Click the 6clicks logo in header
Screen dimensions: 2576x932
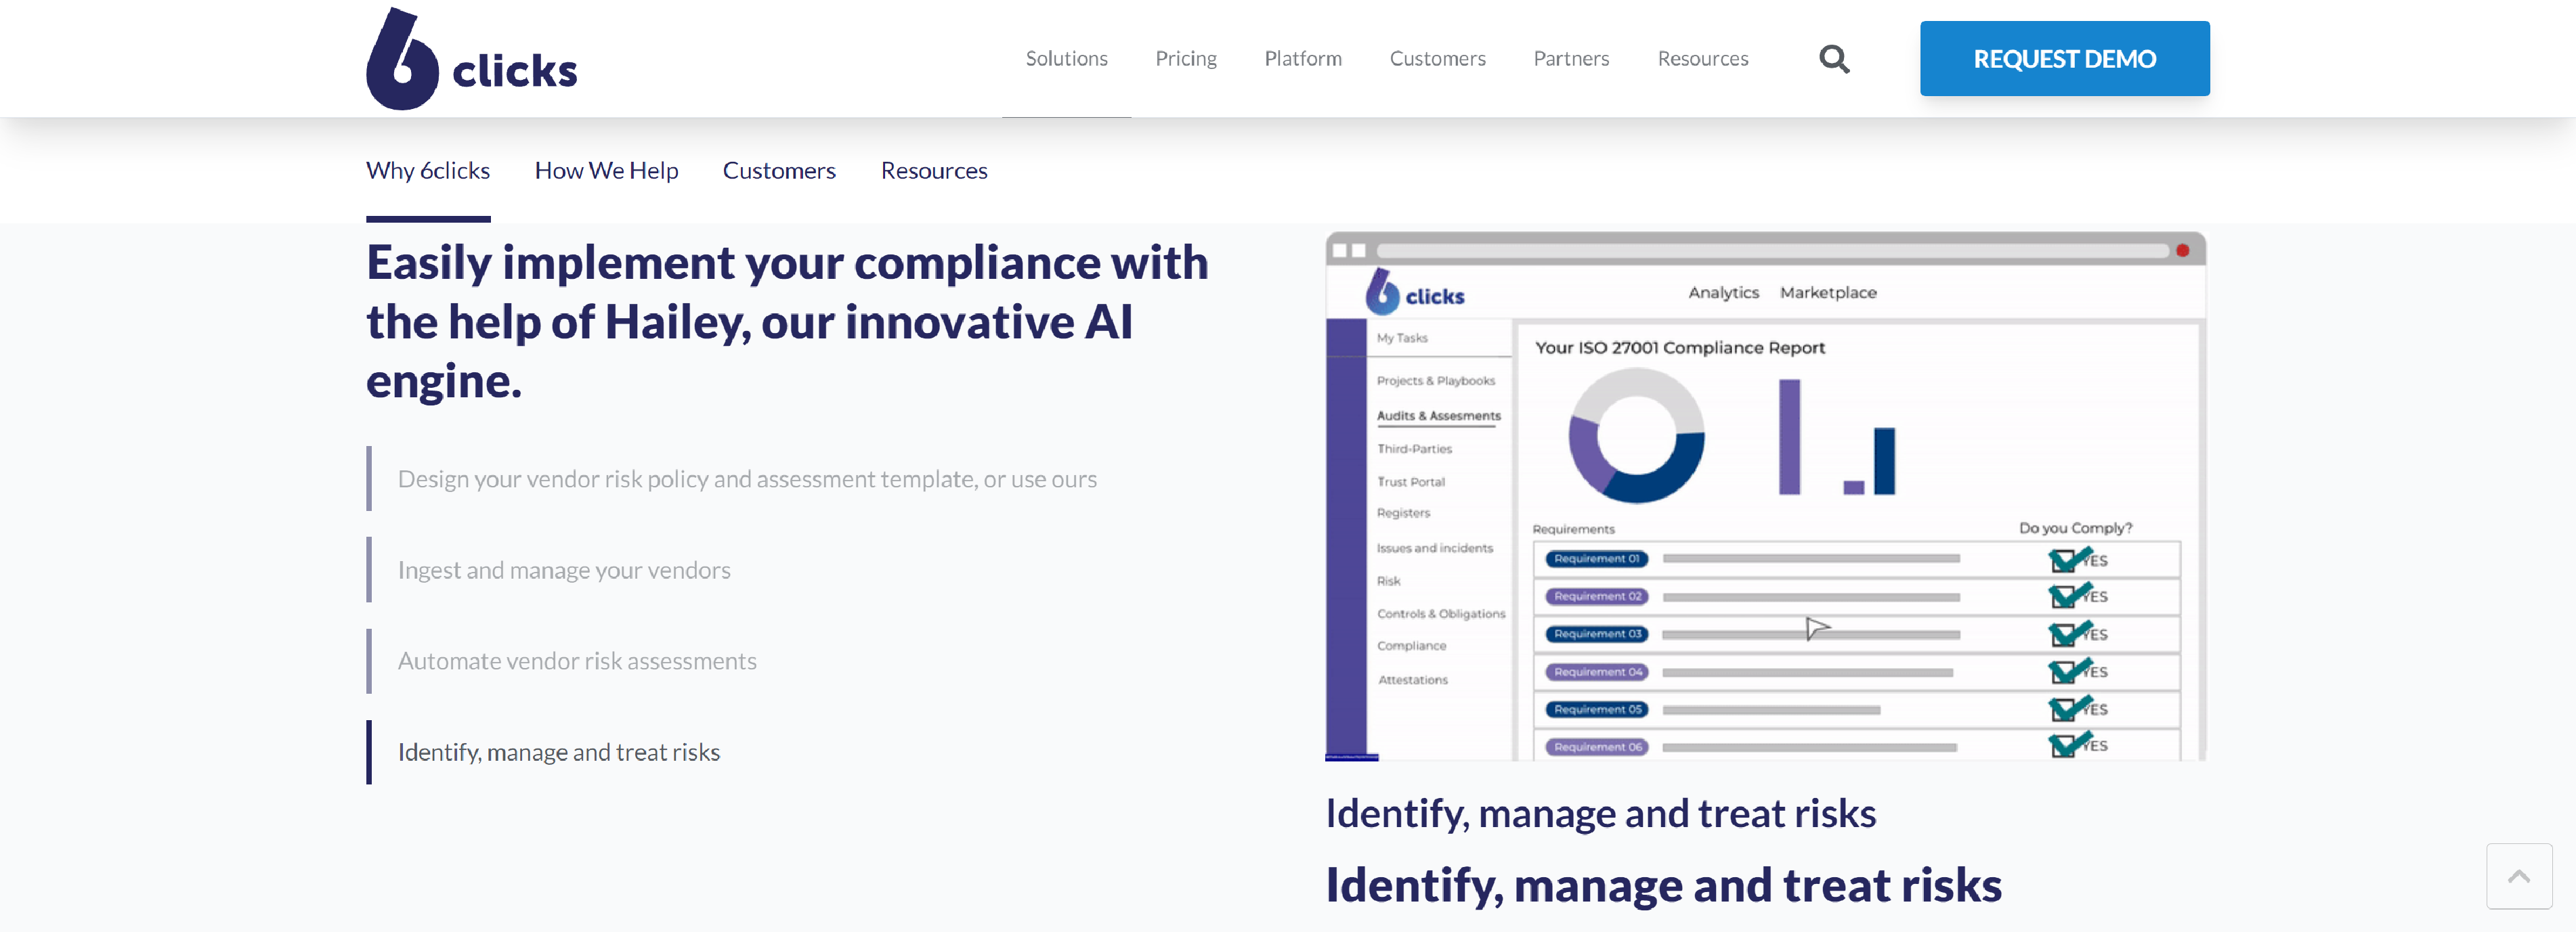pos(471,59)
